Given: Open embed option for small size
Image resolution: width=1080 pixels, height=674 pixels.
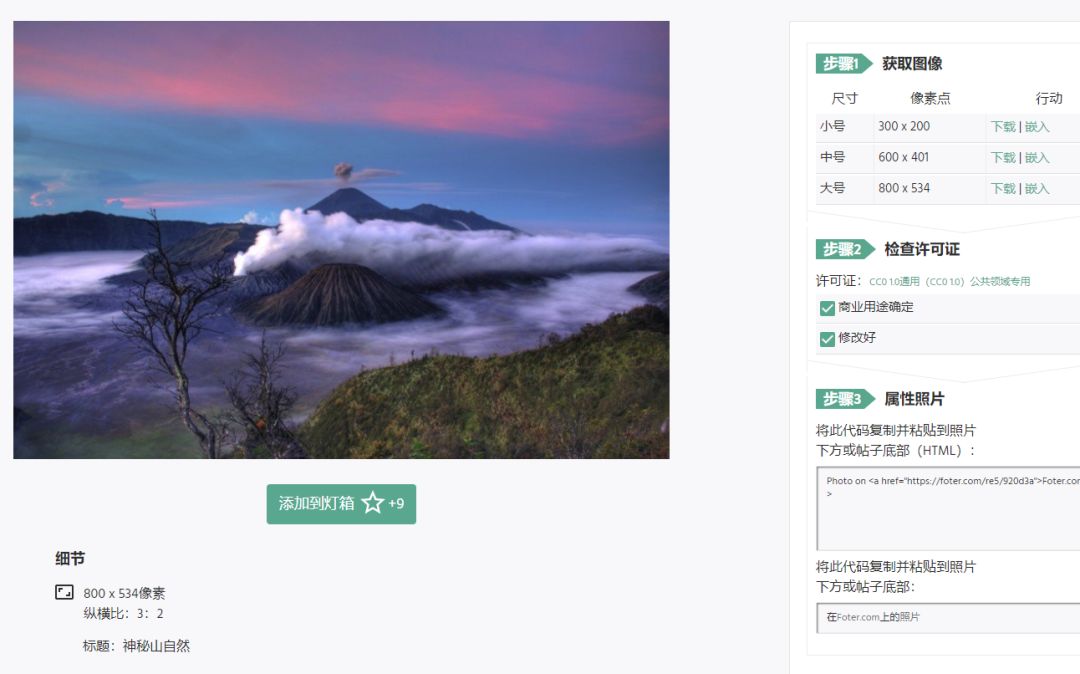Looking at the screenshot, I should (x=1037, y=127).
